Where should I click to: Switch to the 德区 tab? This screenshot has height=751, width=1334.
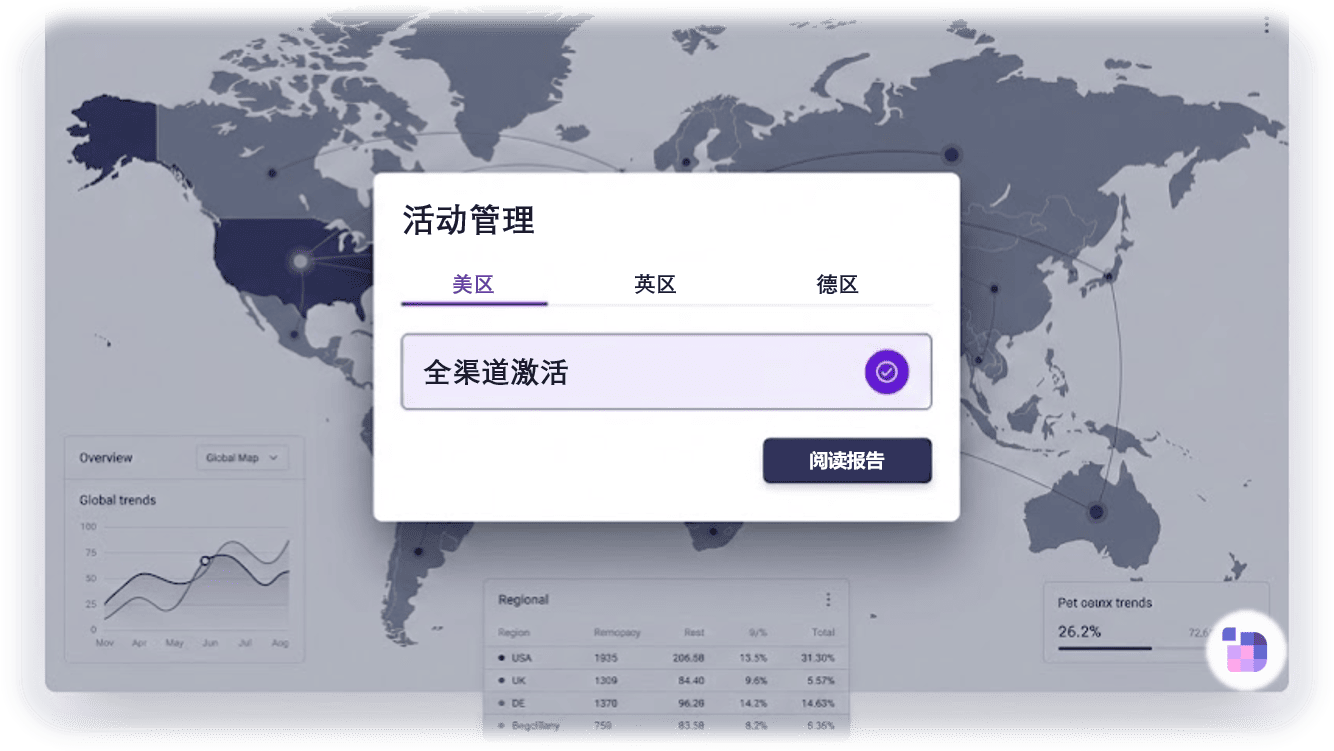click(x=838, y=285)
